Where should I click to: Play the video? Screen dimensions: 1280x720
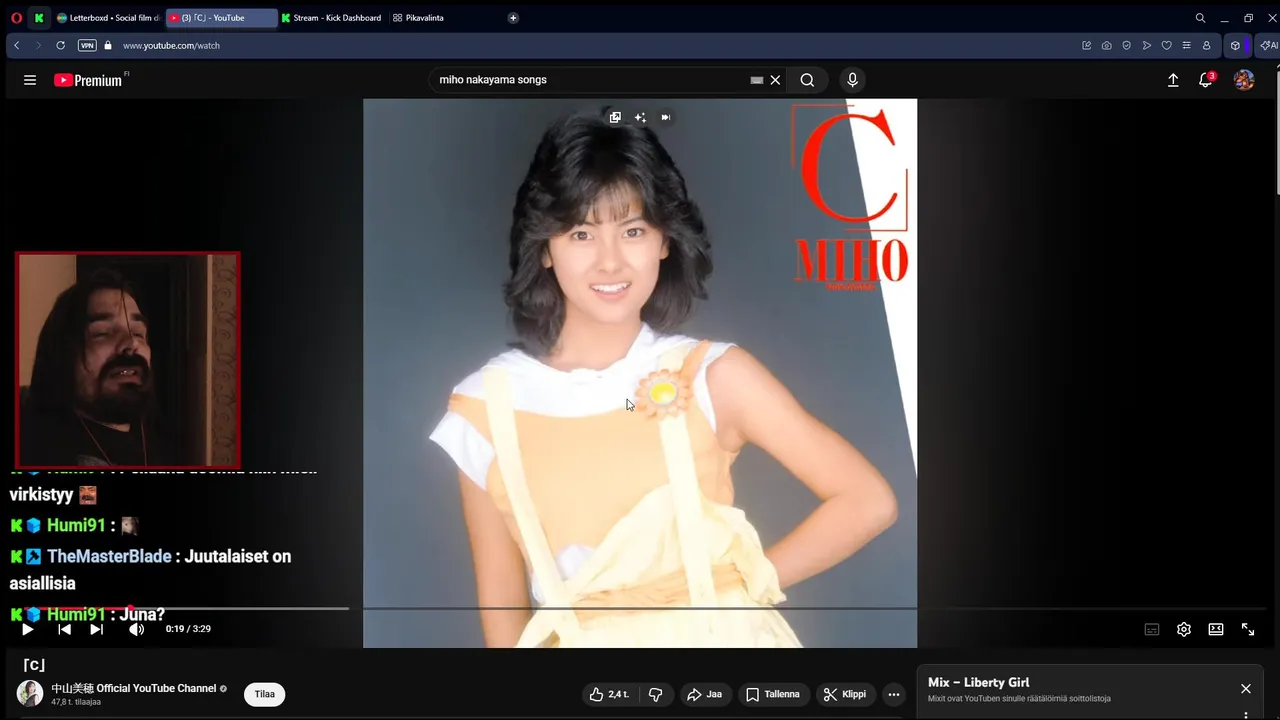[x=27, y=629]
